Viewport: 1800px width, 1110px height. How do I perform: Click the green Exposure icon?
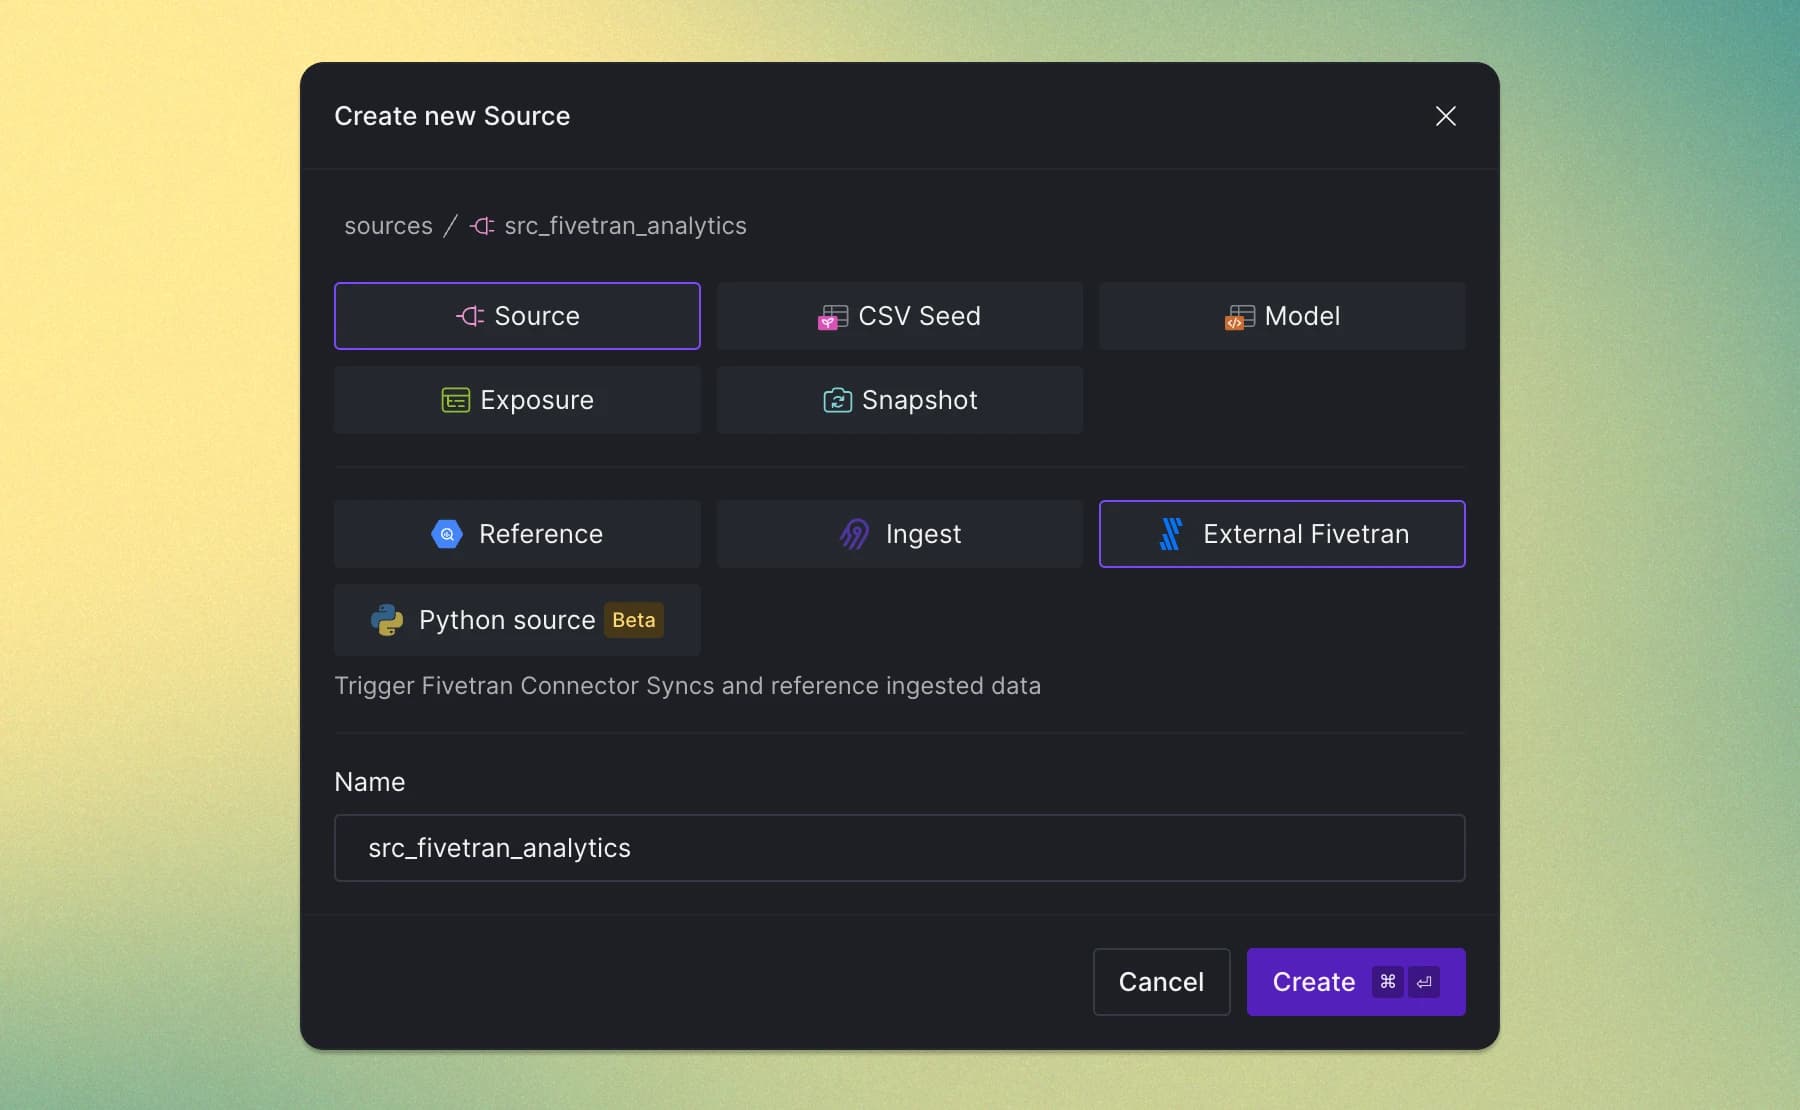point(456,400)
